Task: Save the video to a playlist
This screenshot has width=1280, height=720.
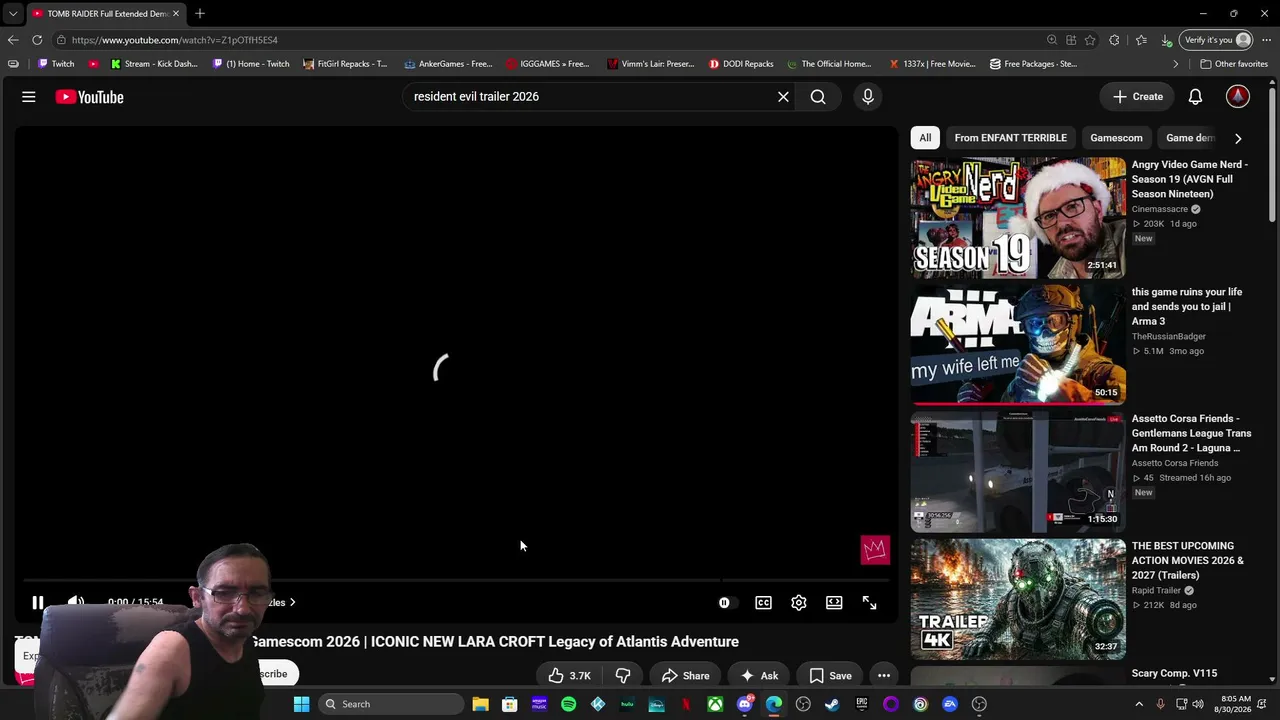Action: (x=830, y=676)
